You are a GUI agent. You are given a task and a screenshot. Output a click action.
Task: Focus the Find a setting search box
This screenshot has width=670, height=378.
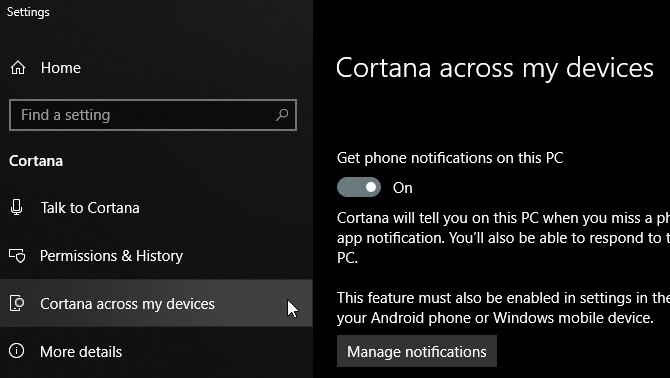point(153,115)
